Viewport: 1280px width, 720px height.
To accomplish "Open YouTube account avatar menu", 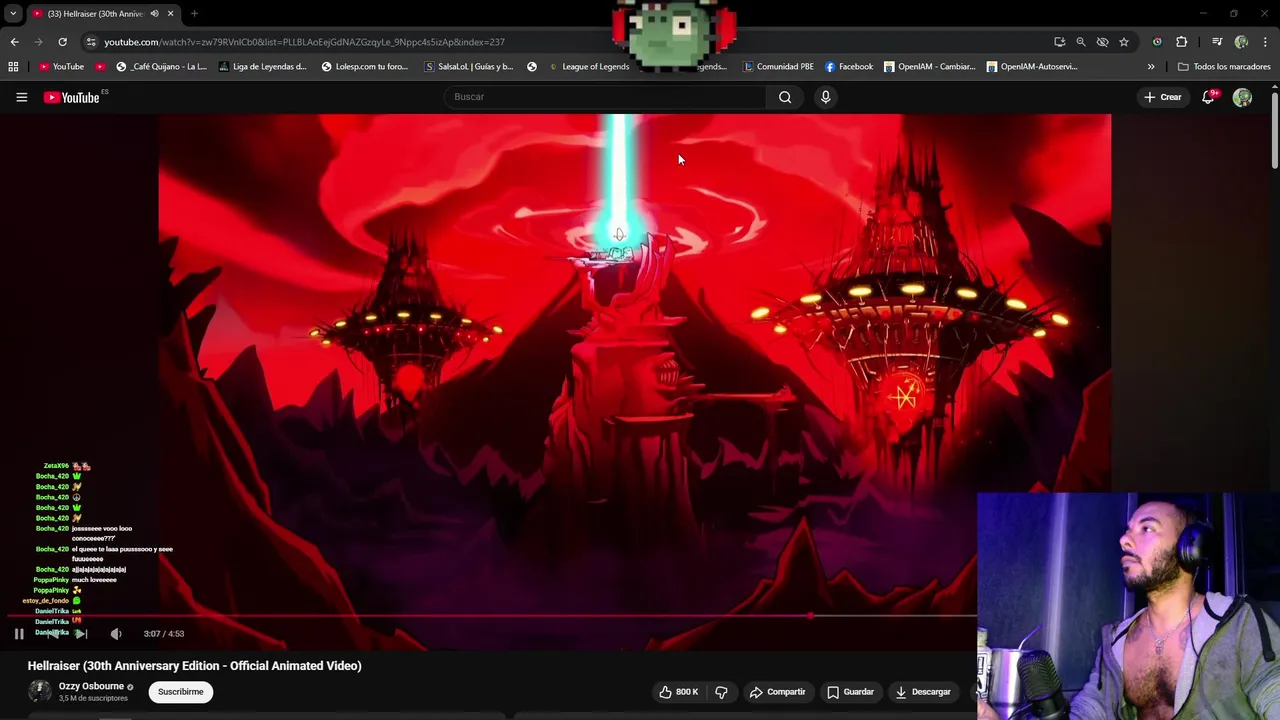I will click(x=1242, y=97).
